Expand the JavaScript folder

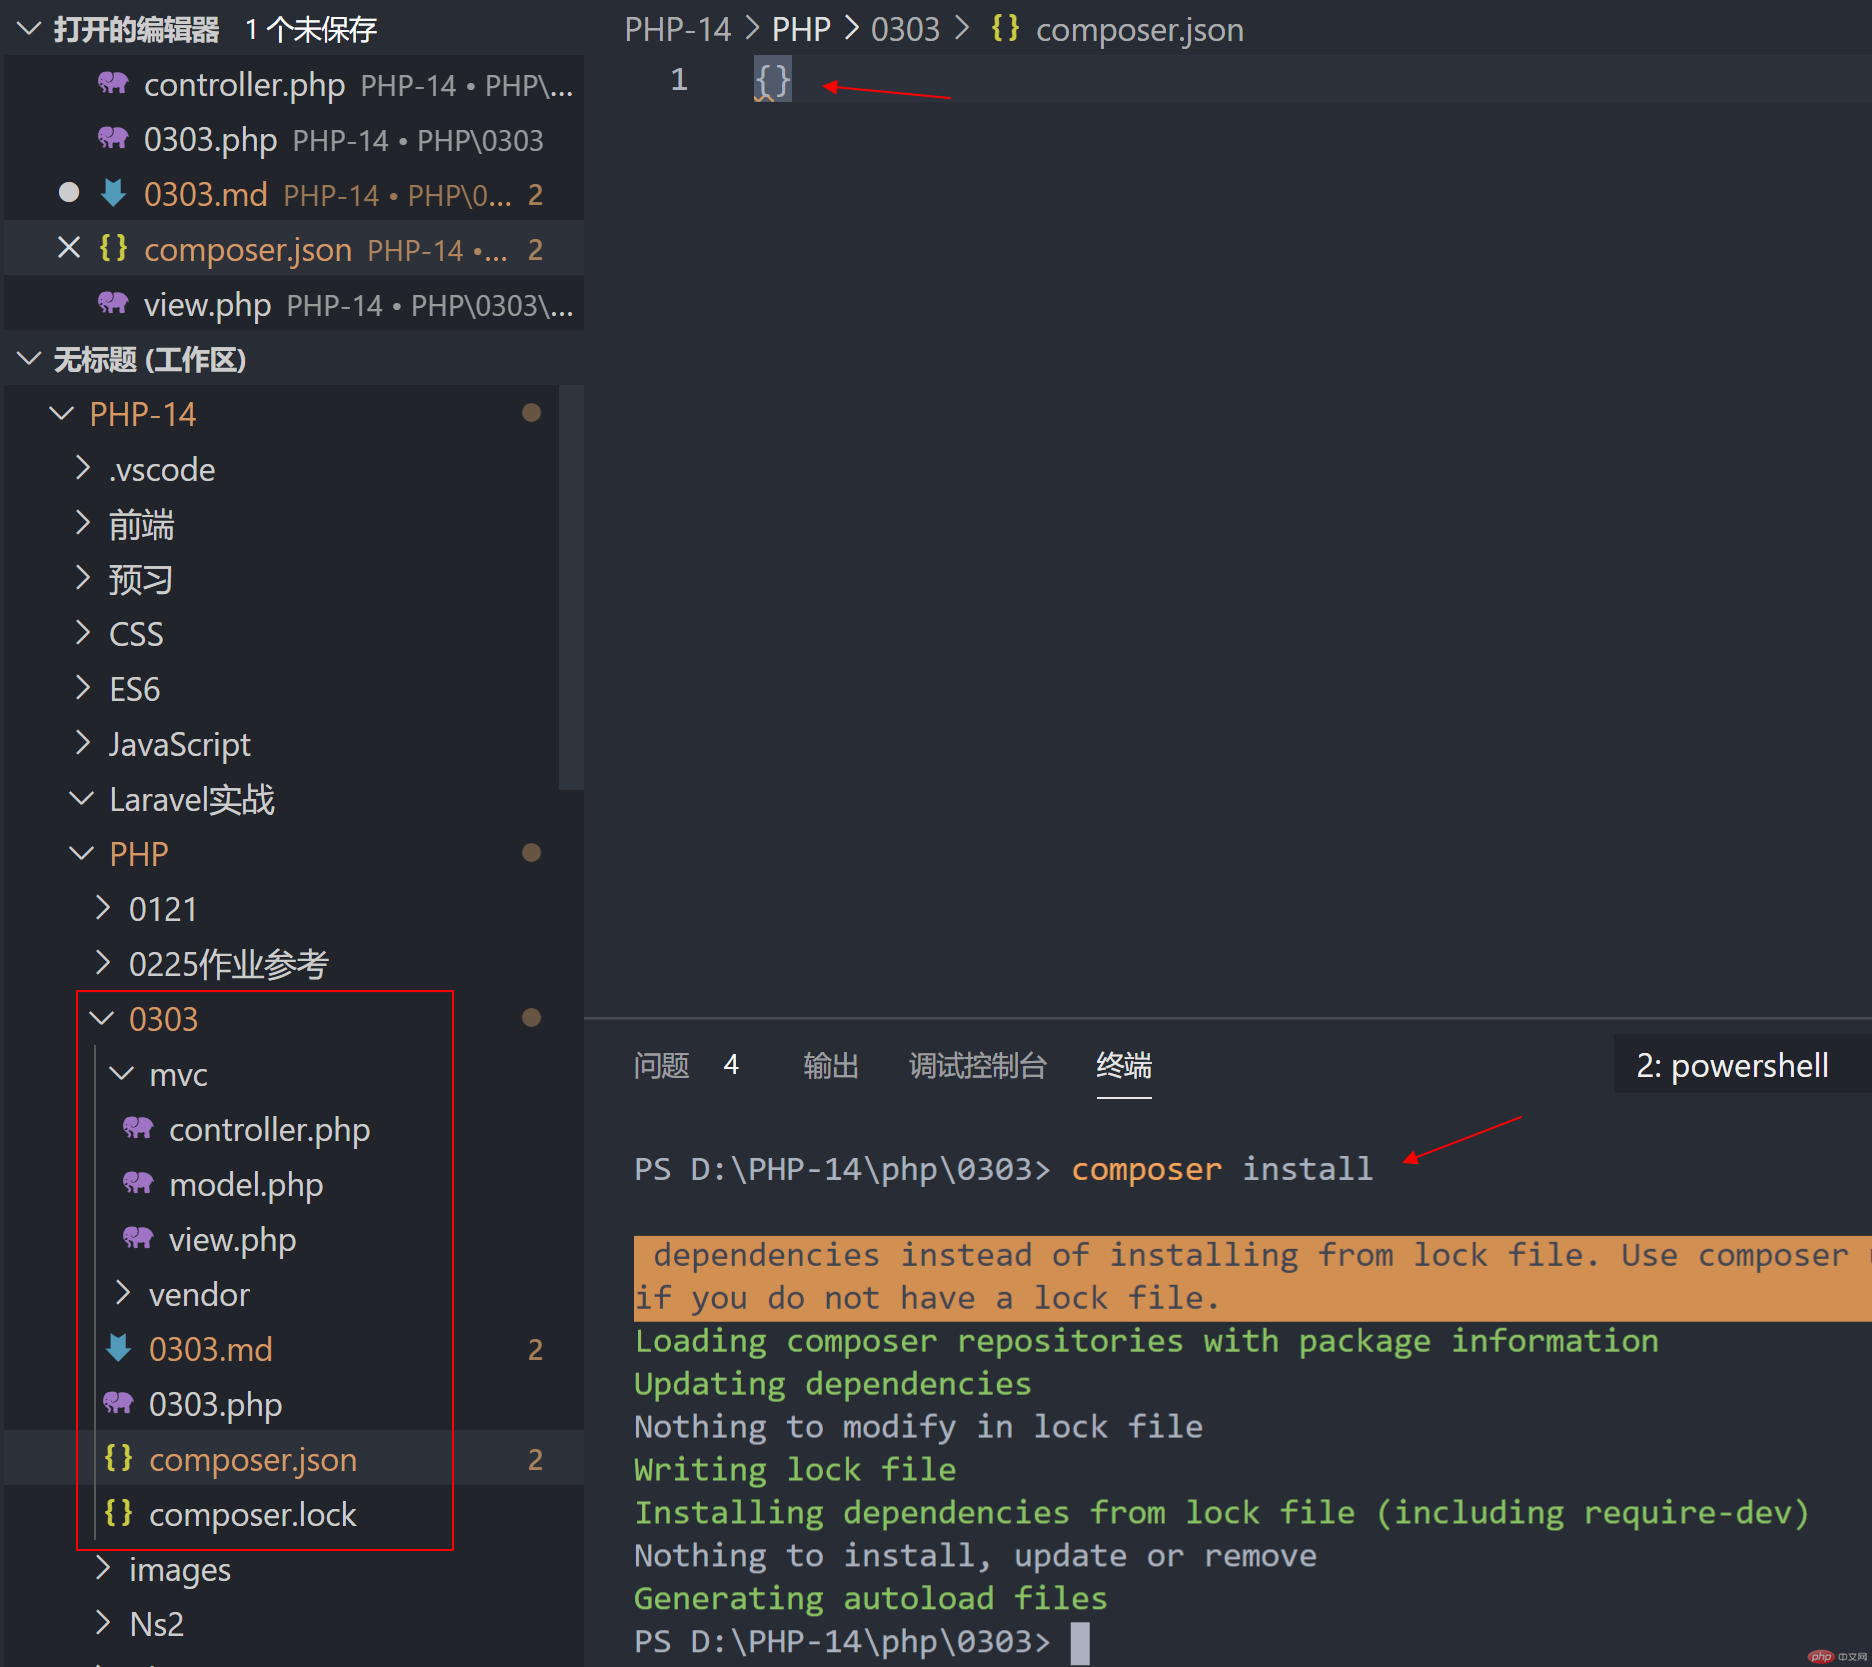tap(82, 744)
